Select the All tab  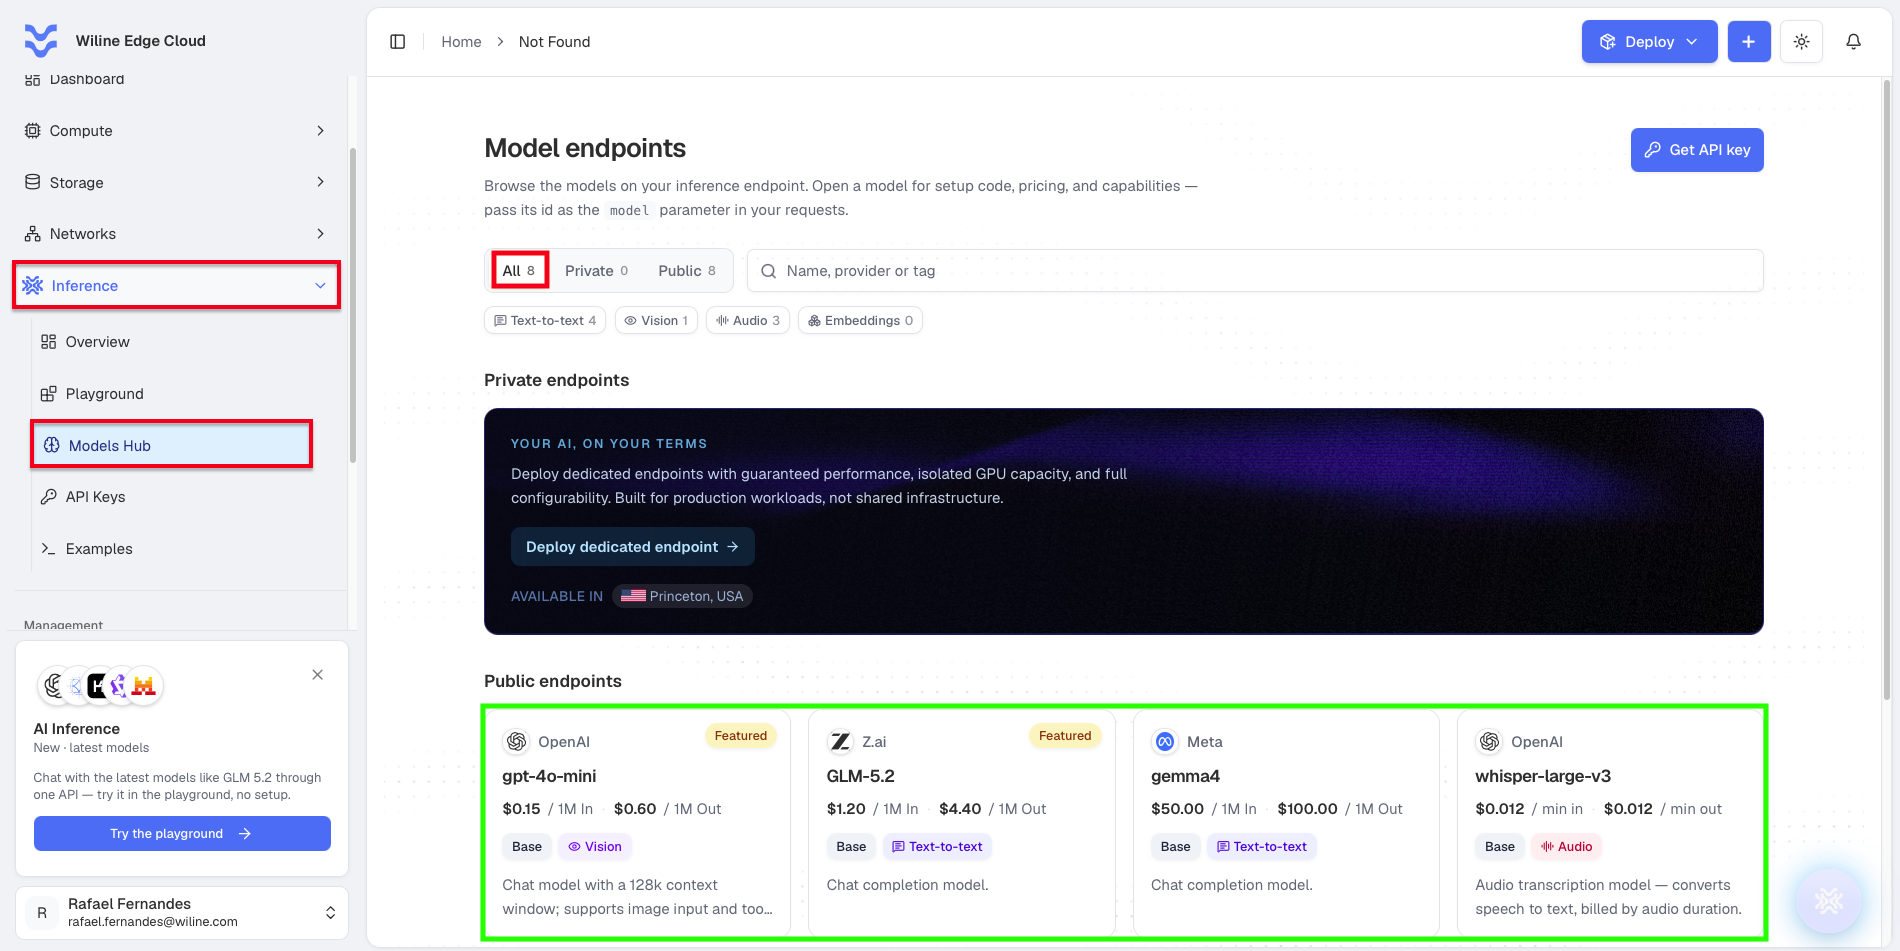tap(519, 271)
